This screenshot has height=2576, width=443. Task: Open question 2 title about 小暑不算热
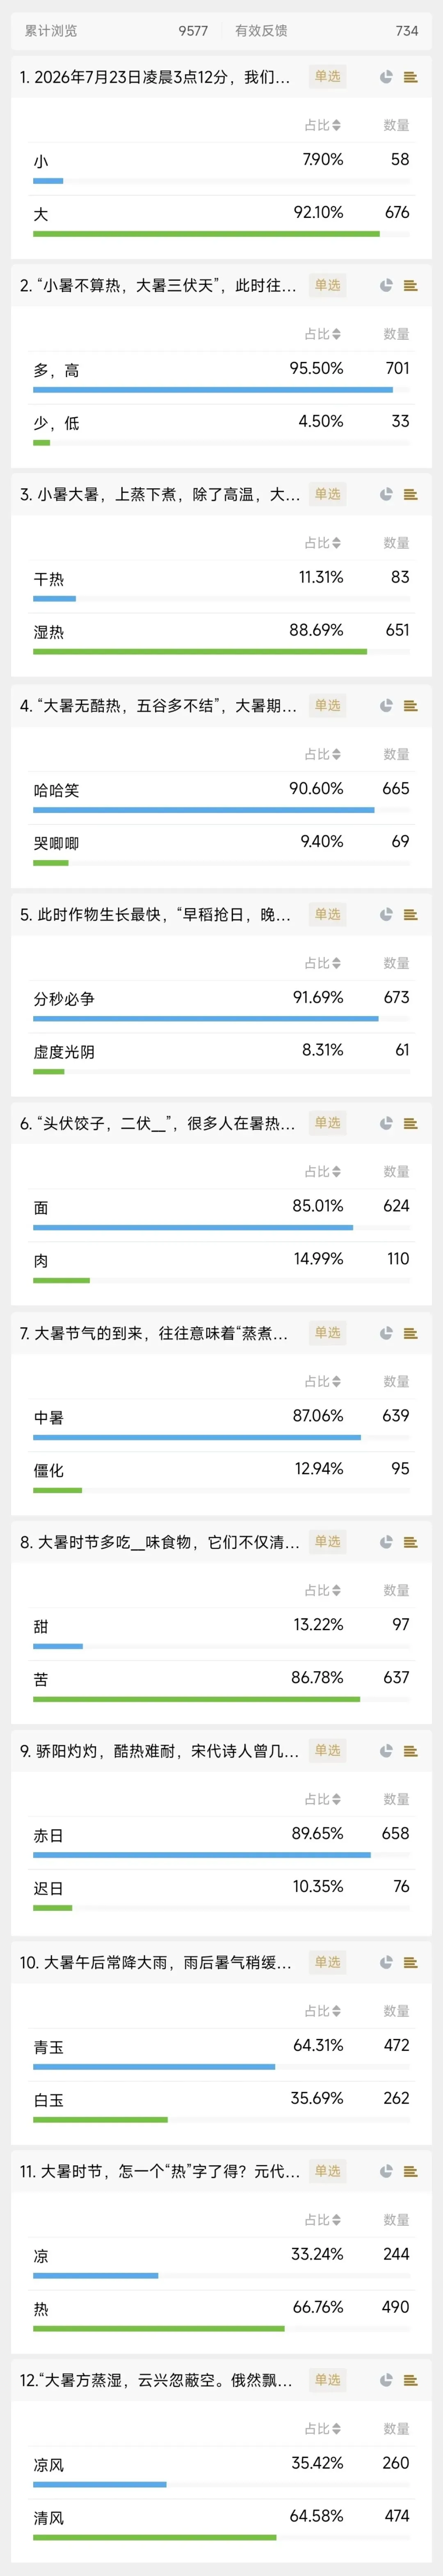pyautogui.click(x=158, y=286)
